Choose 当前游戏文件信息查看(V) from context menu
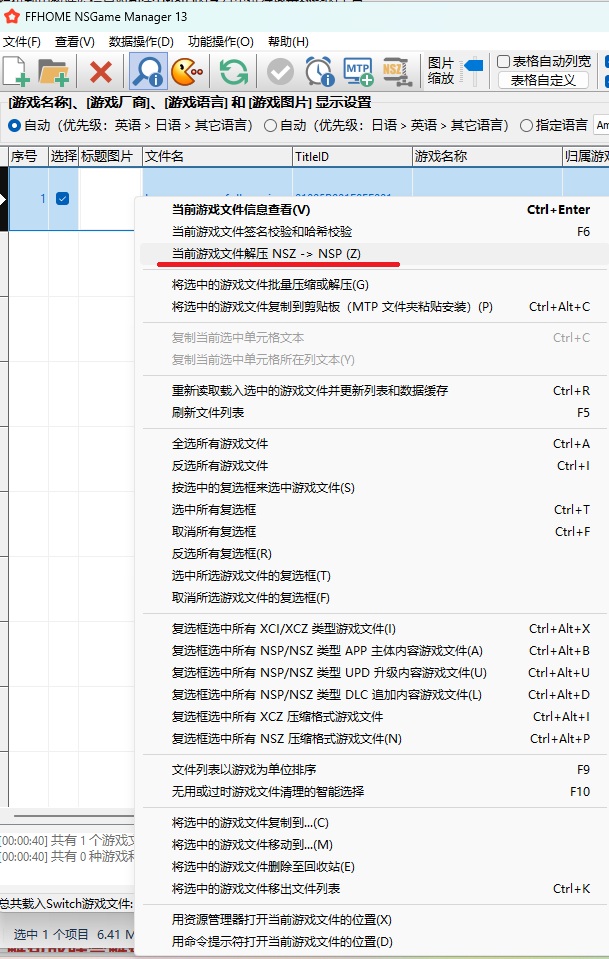The width and height of the screenshot is (609, 959). (374, 210)
